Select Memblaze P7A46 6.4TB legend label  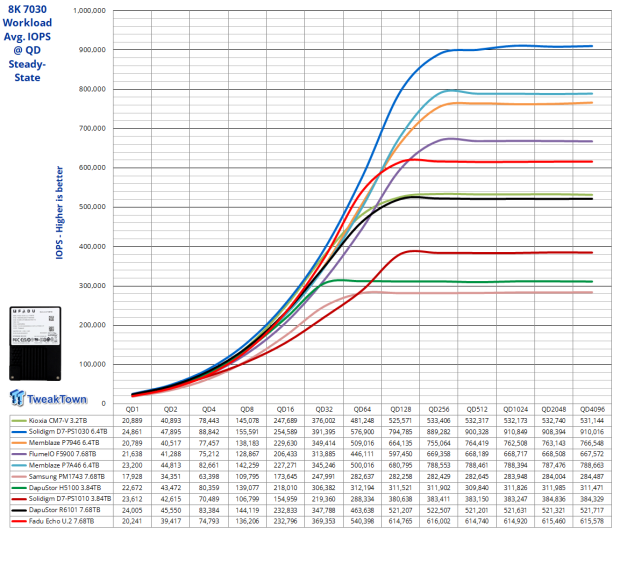click(64, 466)
